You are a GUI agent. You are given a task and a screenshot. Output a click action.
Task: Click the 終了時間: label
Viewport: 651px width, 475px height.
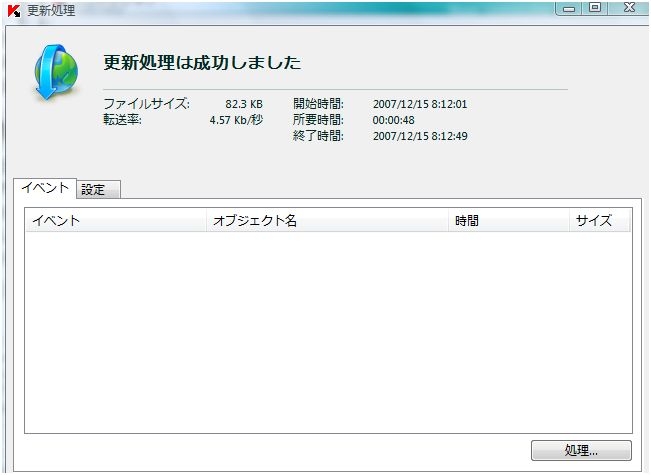pos(318,135)
